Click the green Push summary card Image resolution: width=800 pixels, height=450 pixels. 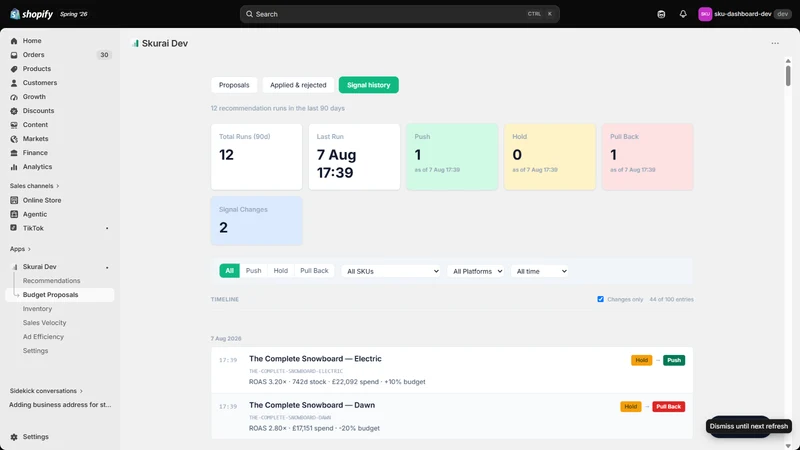click(x=452, y=157)
